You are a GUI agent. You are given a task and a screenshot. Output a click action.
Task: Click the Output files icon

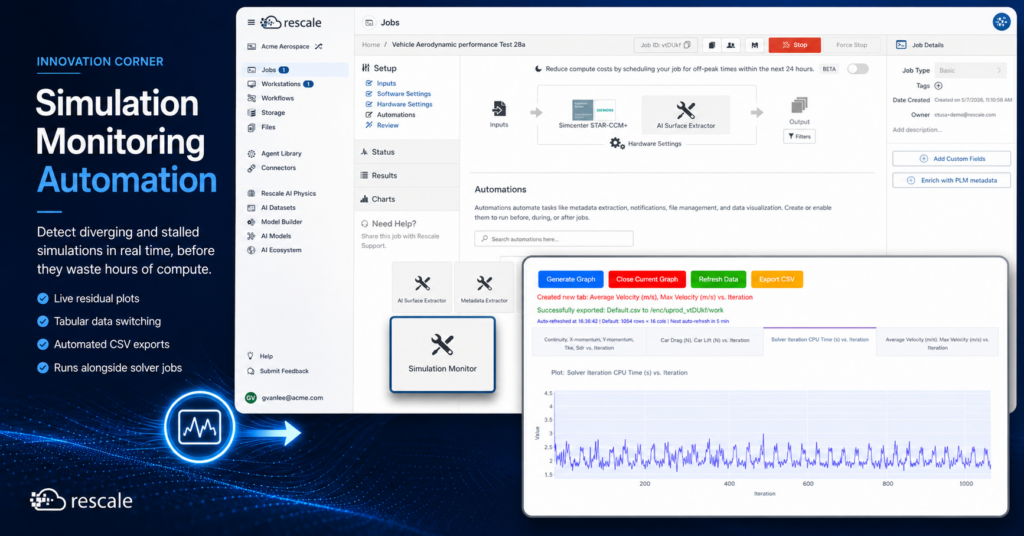(x=799, y=106)
